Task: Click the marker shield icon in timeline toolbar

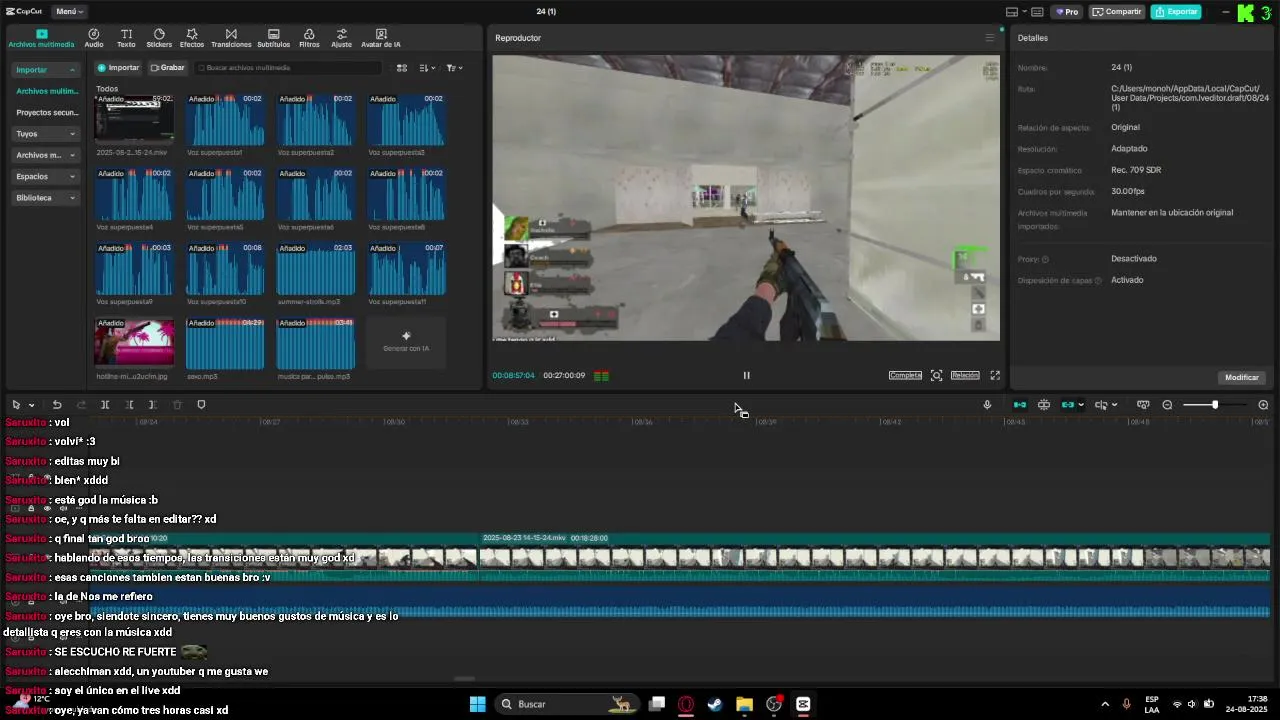Action: point(201,405)
